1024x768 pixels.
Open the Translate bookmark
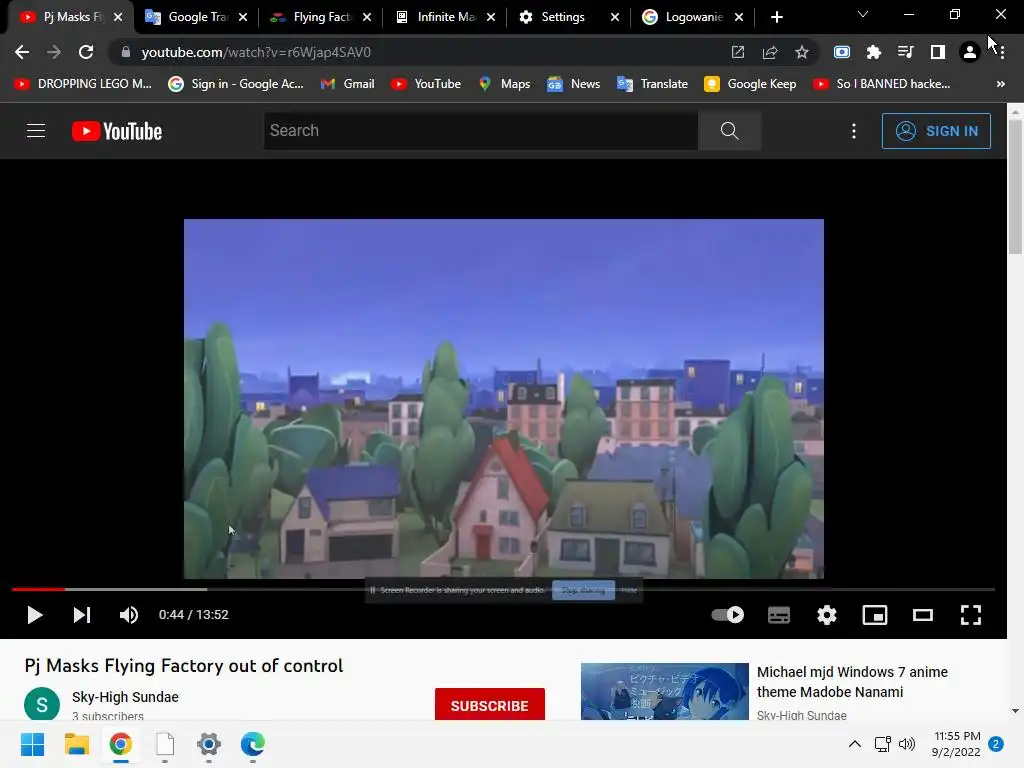pyautogui.click(x=652, y=84)
